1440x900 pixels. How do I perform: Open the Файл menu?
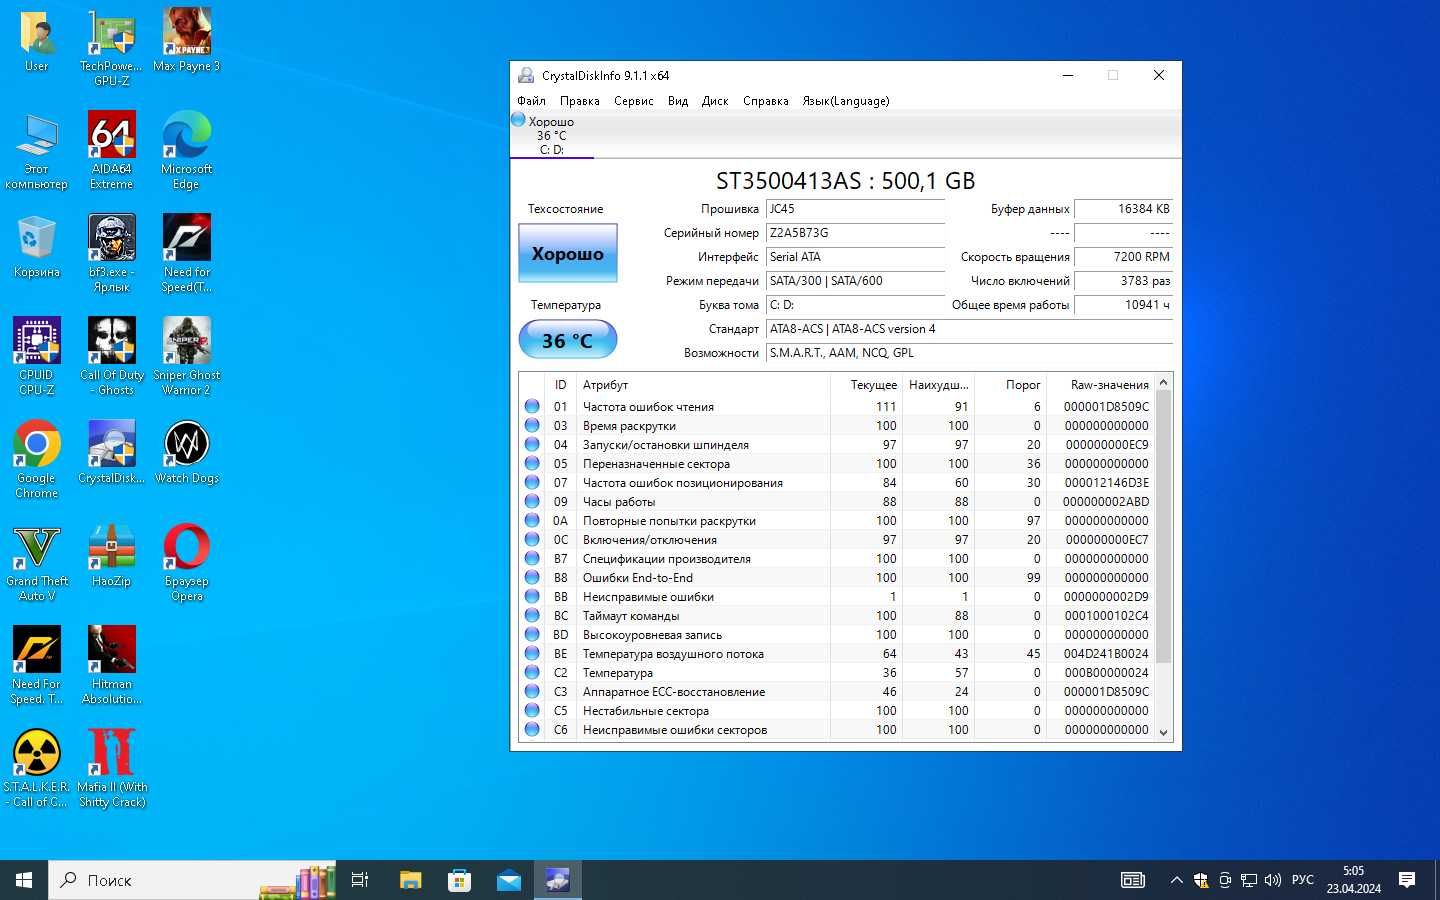[x=531, y=101]
